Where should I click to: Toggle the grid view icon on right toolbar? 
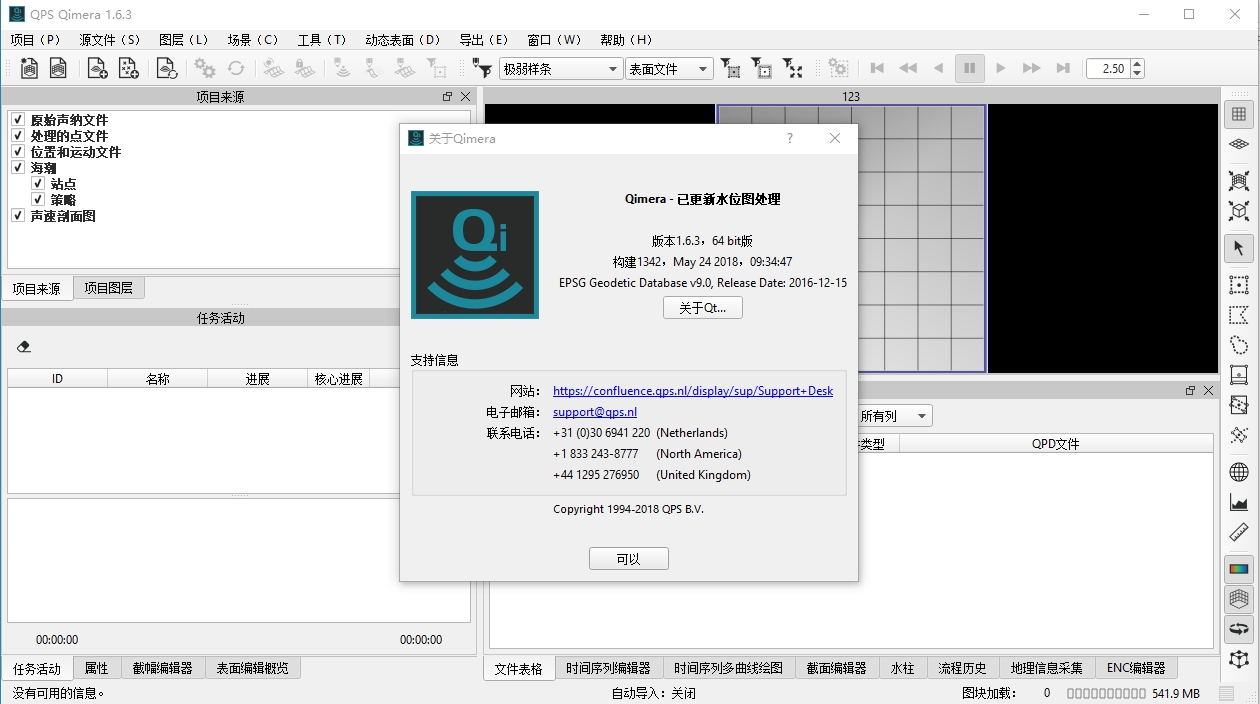click(x=1239, y=114)
